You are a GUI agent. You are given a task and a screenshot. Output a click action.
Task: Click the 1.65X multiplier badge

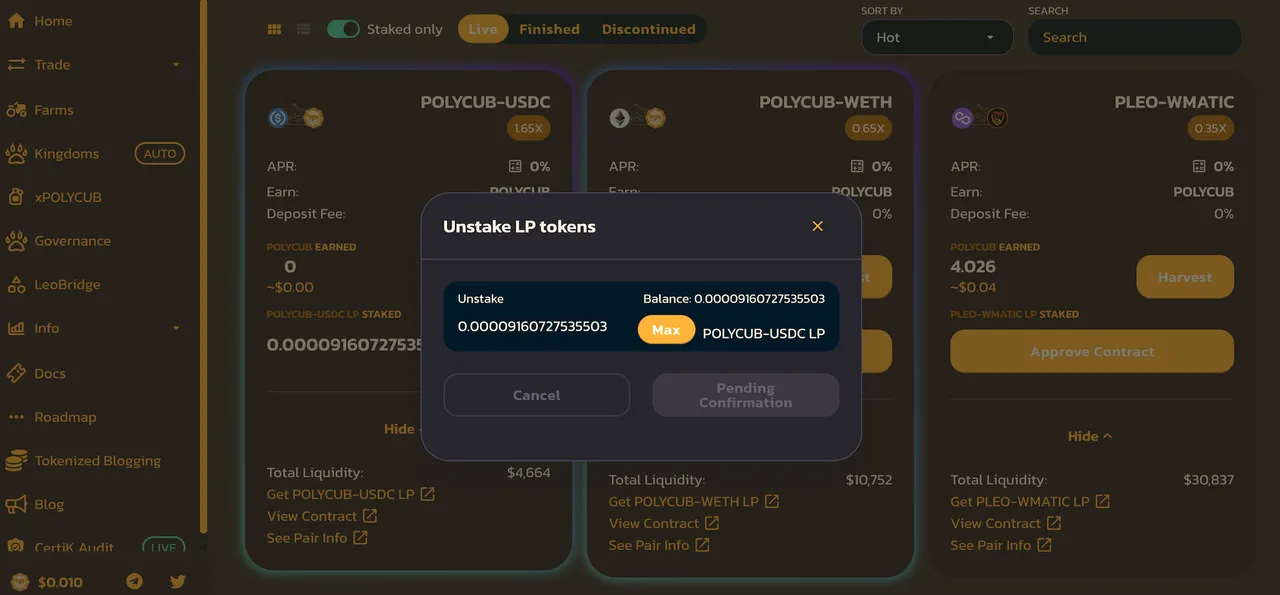point(528,128)
